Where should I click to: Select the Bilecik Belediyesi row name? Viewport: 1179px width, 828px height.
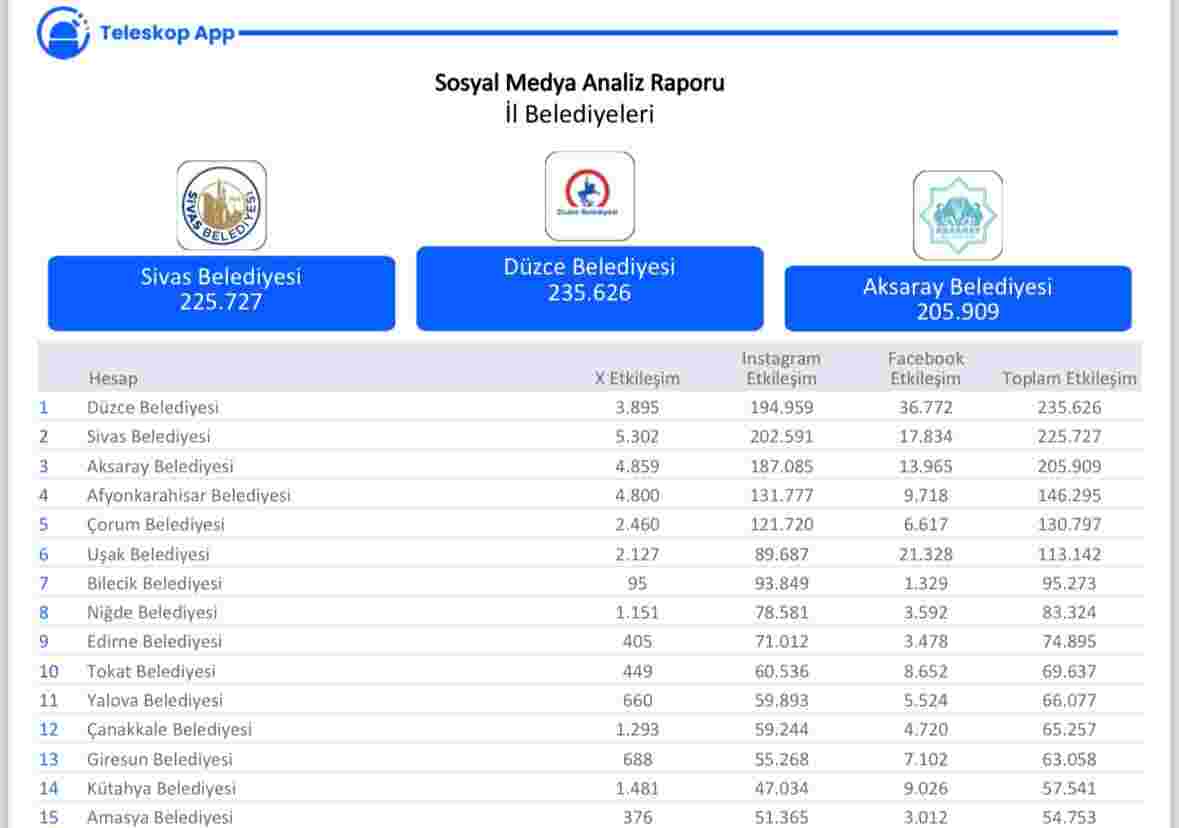155,584
